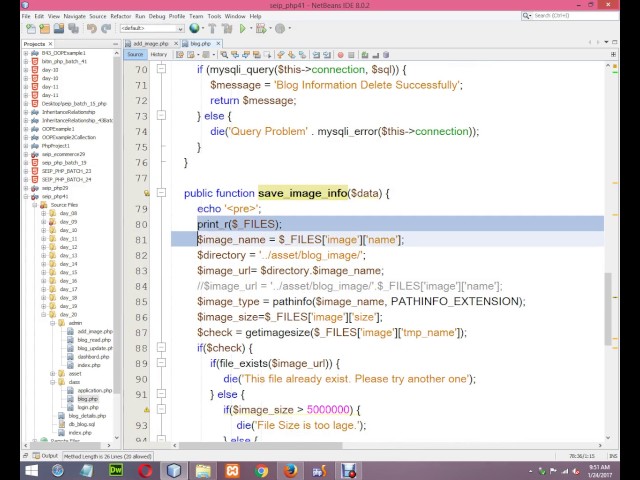Expand the seip_php29 project node
Screen dimensions: 640x480
tap(26, 188)
